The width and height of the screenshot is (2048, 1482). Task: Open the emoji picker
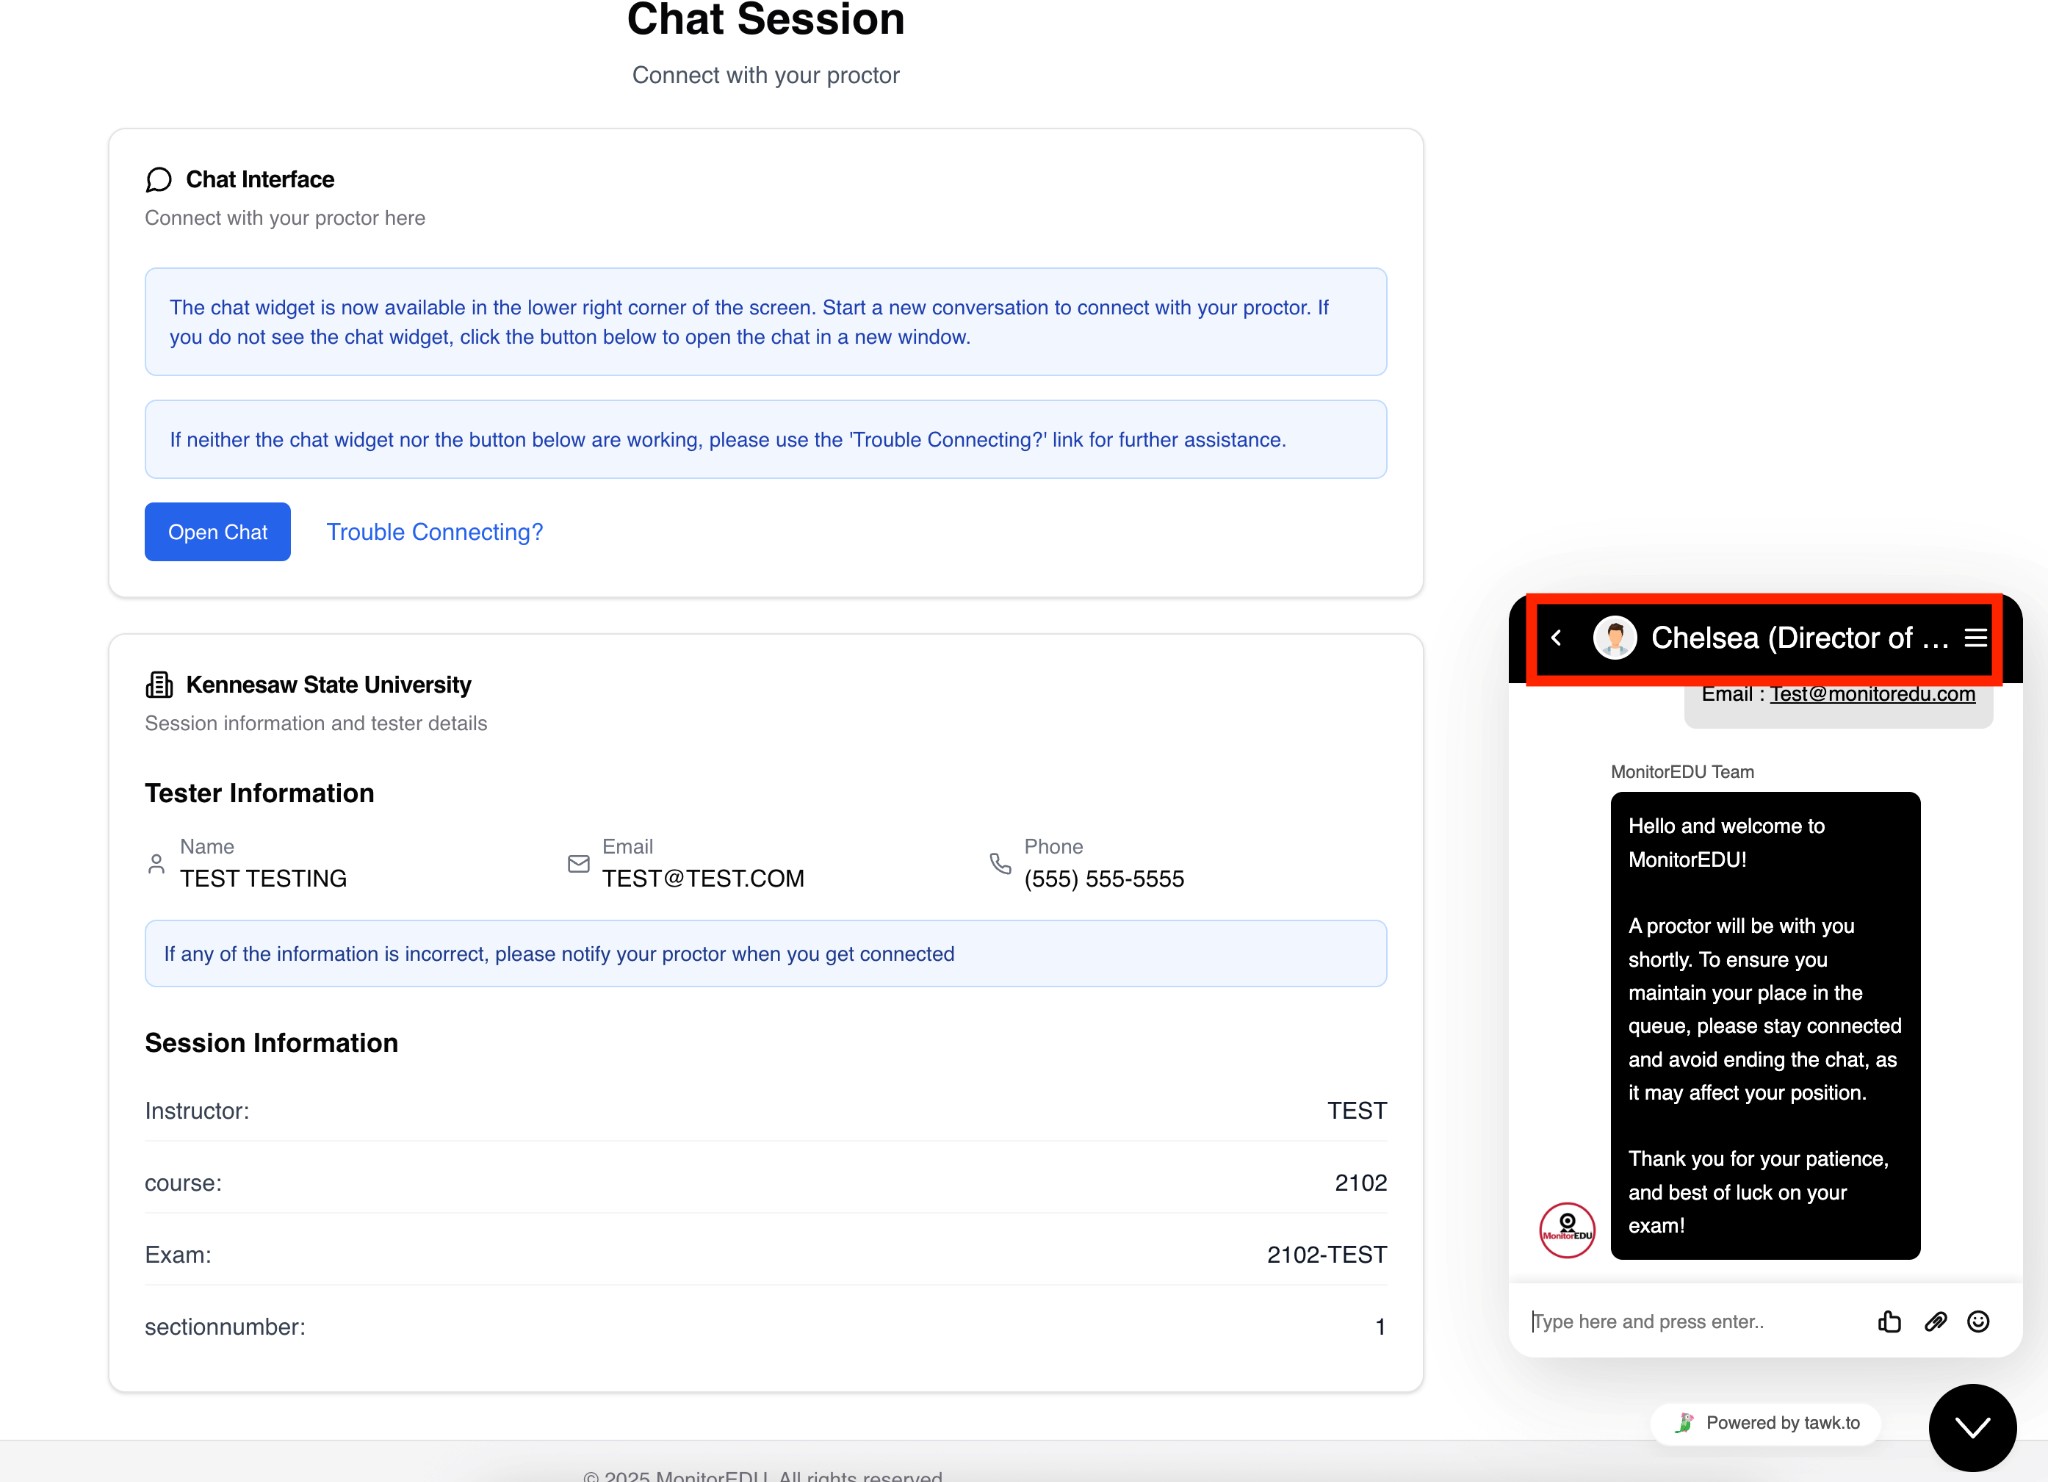(1978, 1322)
